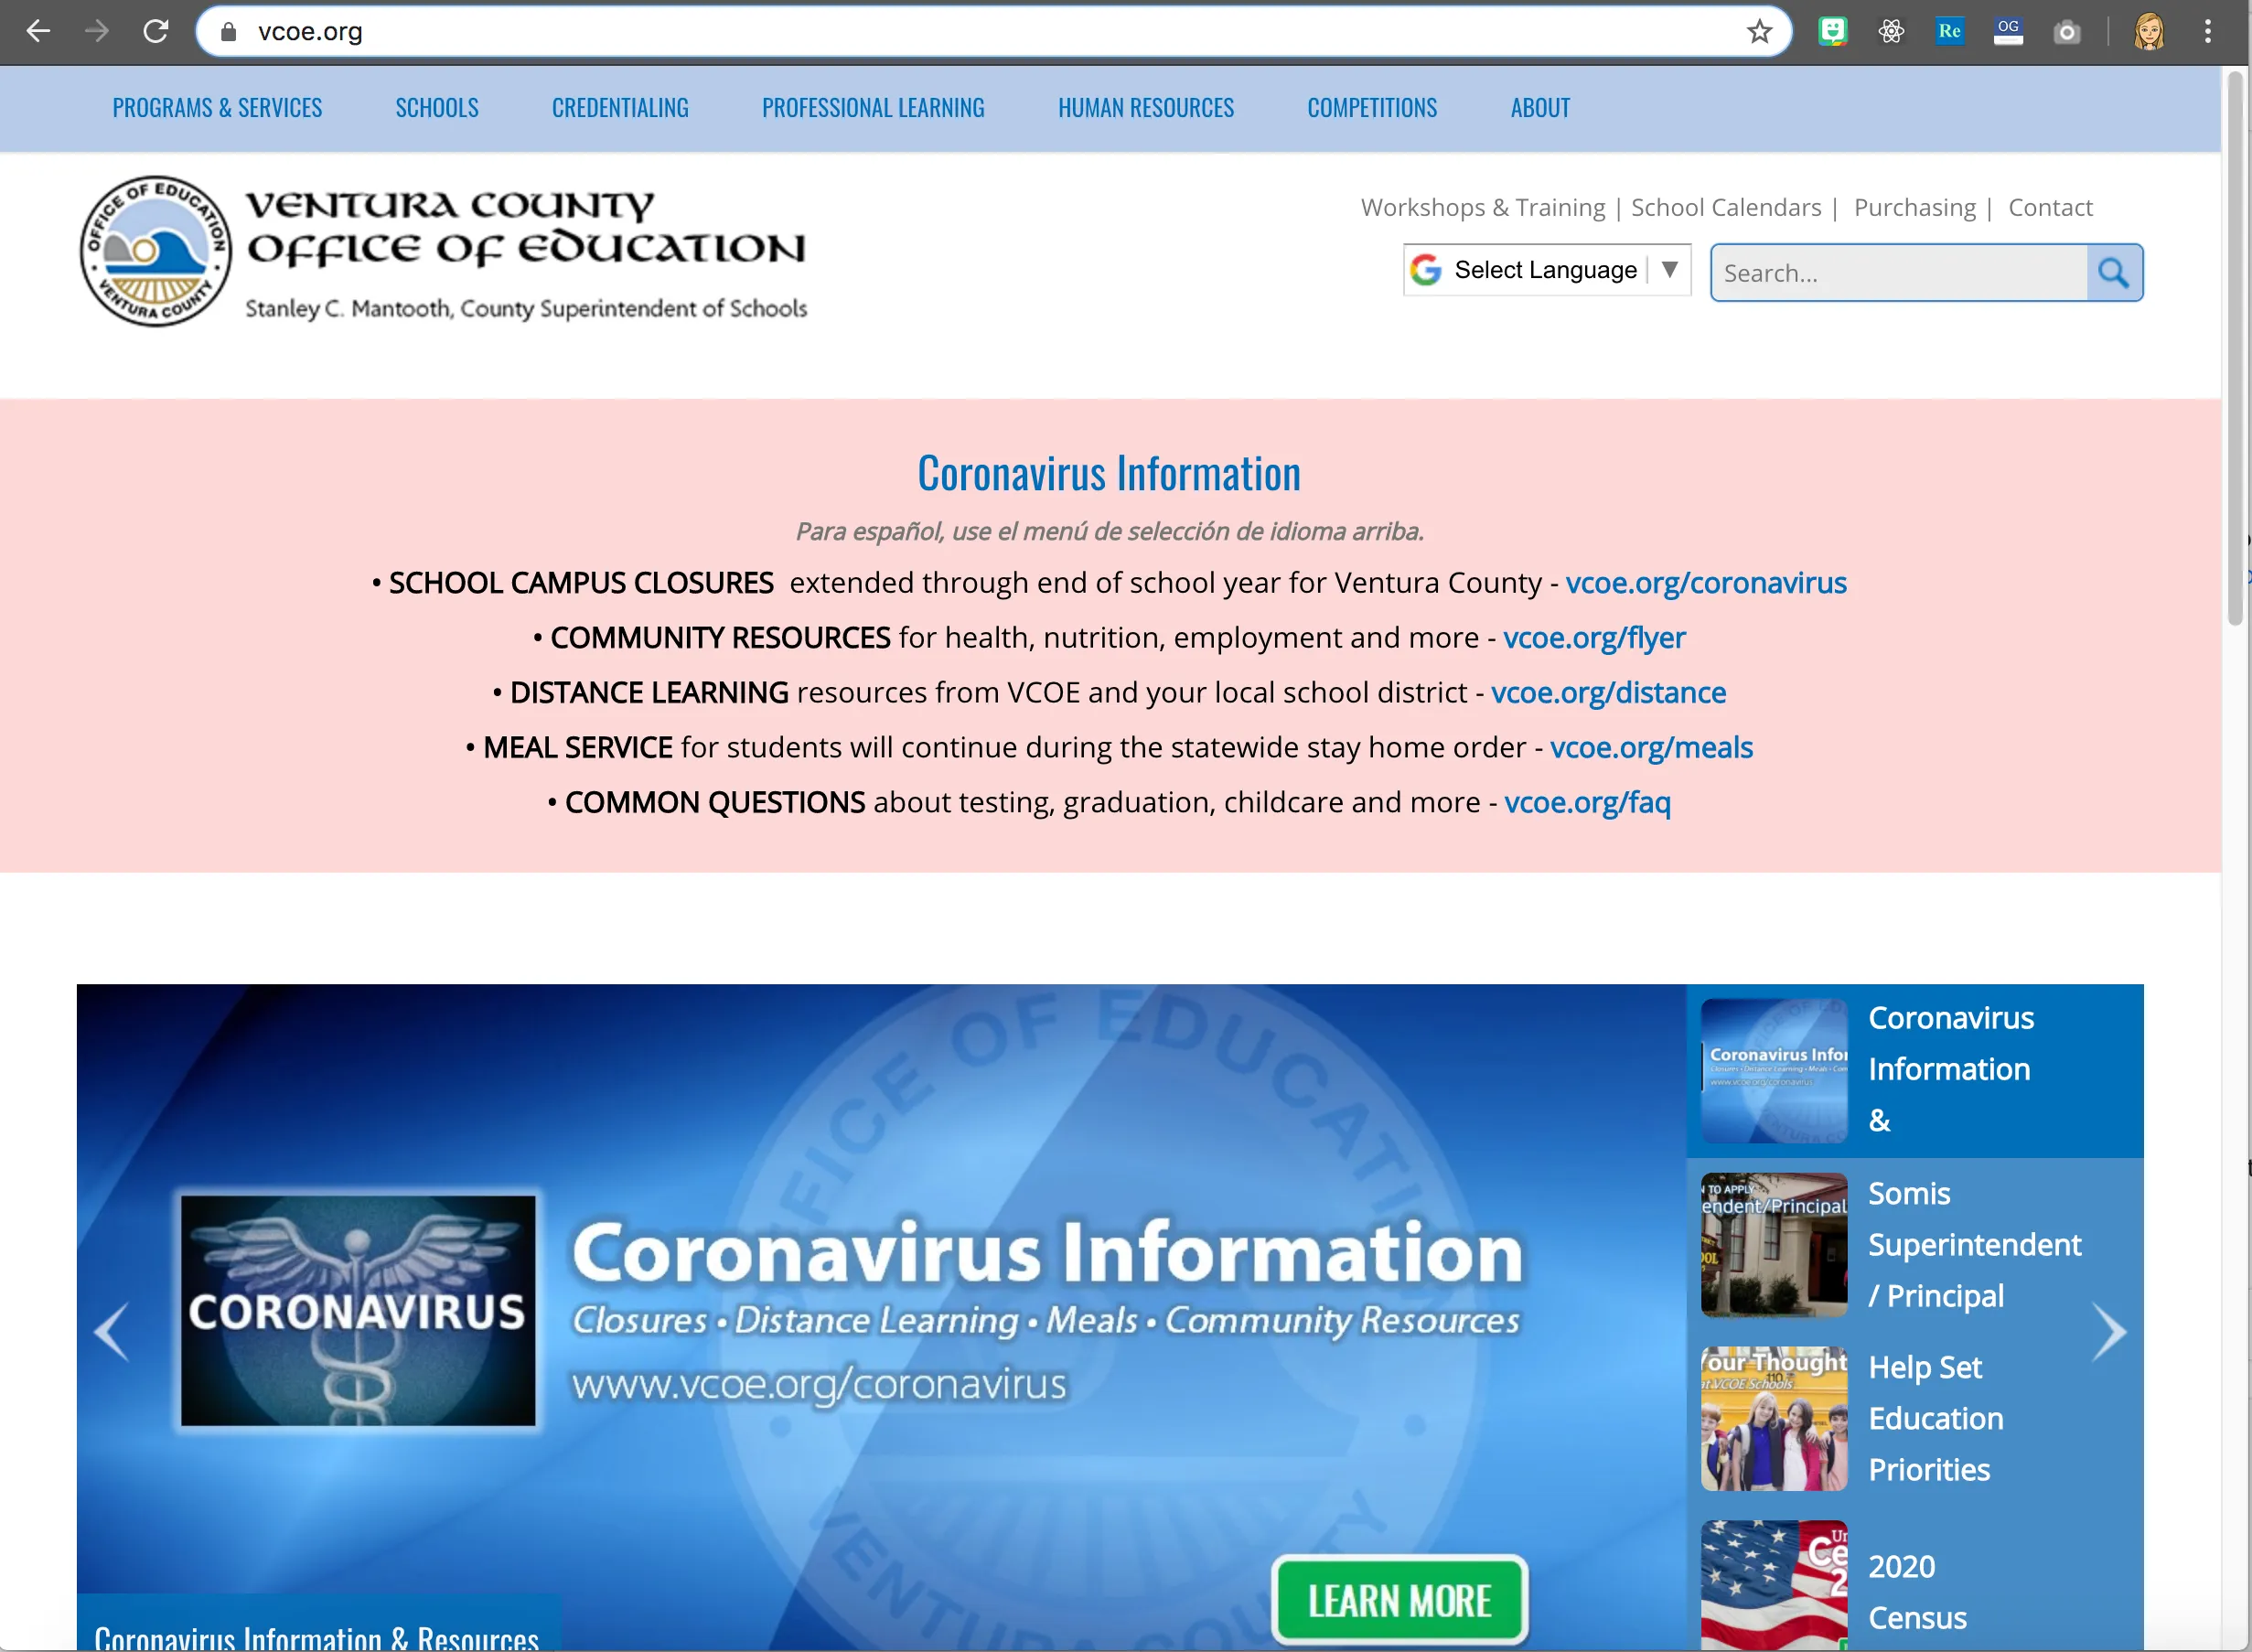Open the Chrome three-dot menu

click(x=2208, y=31)
